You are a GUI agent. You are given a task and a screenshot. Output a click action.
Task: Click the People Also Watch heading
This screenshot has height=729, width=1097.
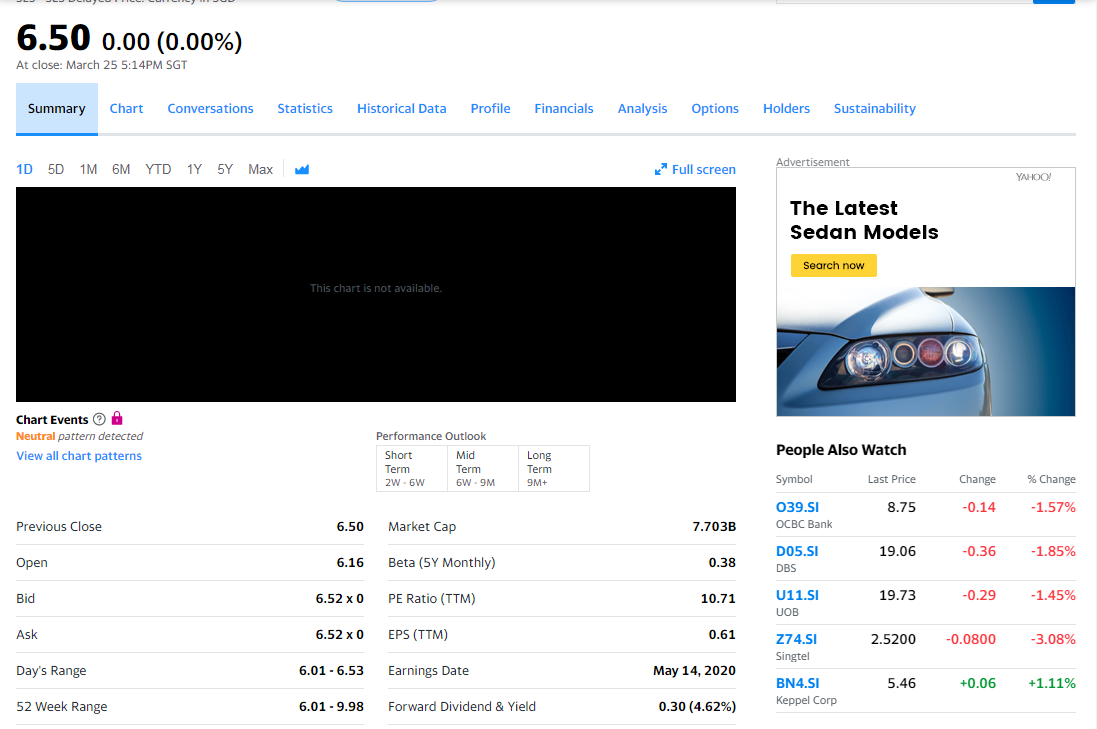[x=841, y=450]
